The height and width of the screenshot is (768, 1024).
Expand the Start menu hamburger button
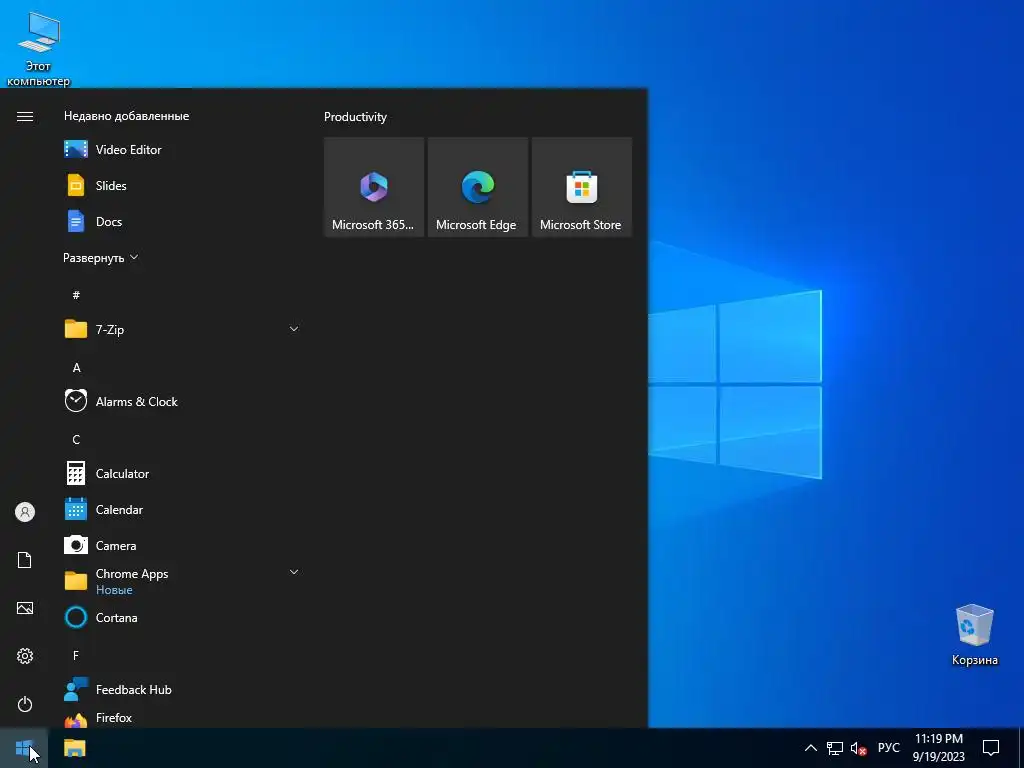pyautogui.click(x=25, y=116)
